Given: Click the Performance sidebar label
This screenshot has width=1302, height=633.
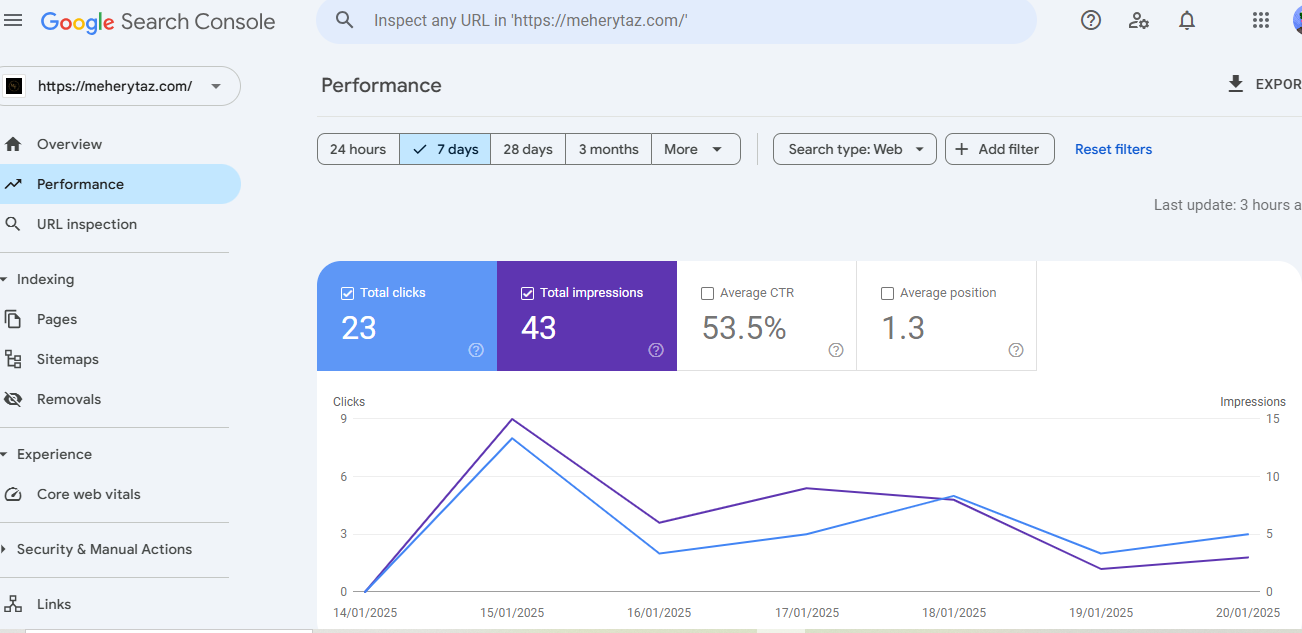Looking at the screenshot, I should coord(80,184).
